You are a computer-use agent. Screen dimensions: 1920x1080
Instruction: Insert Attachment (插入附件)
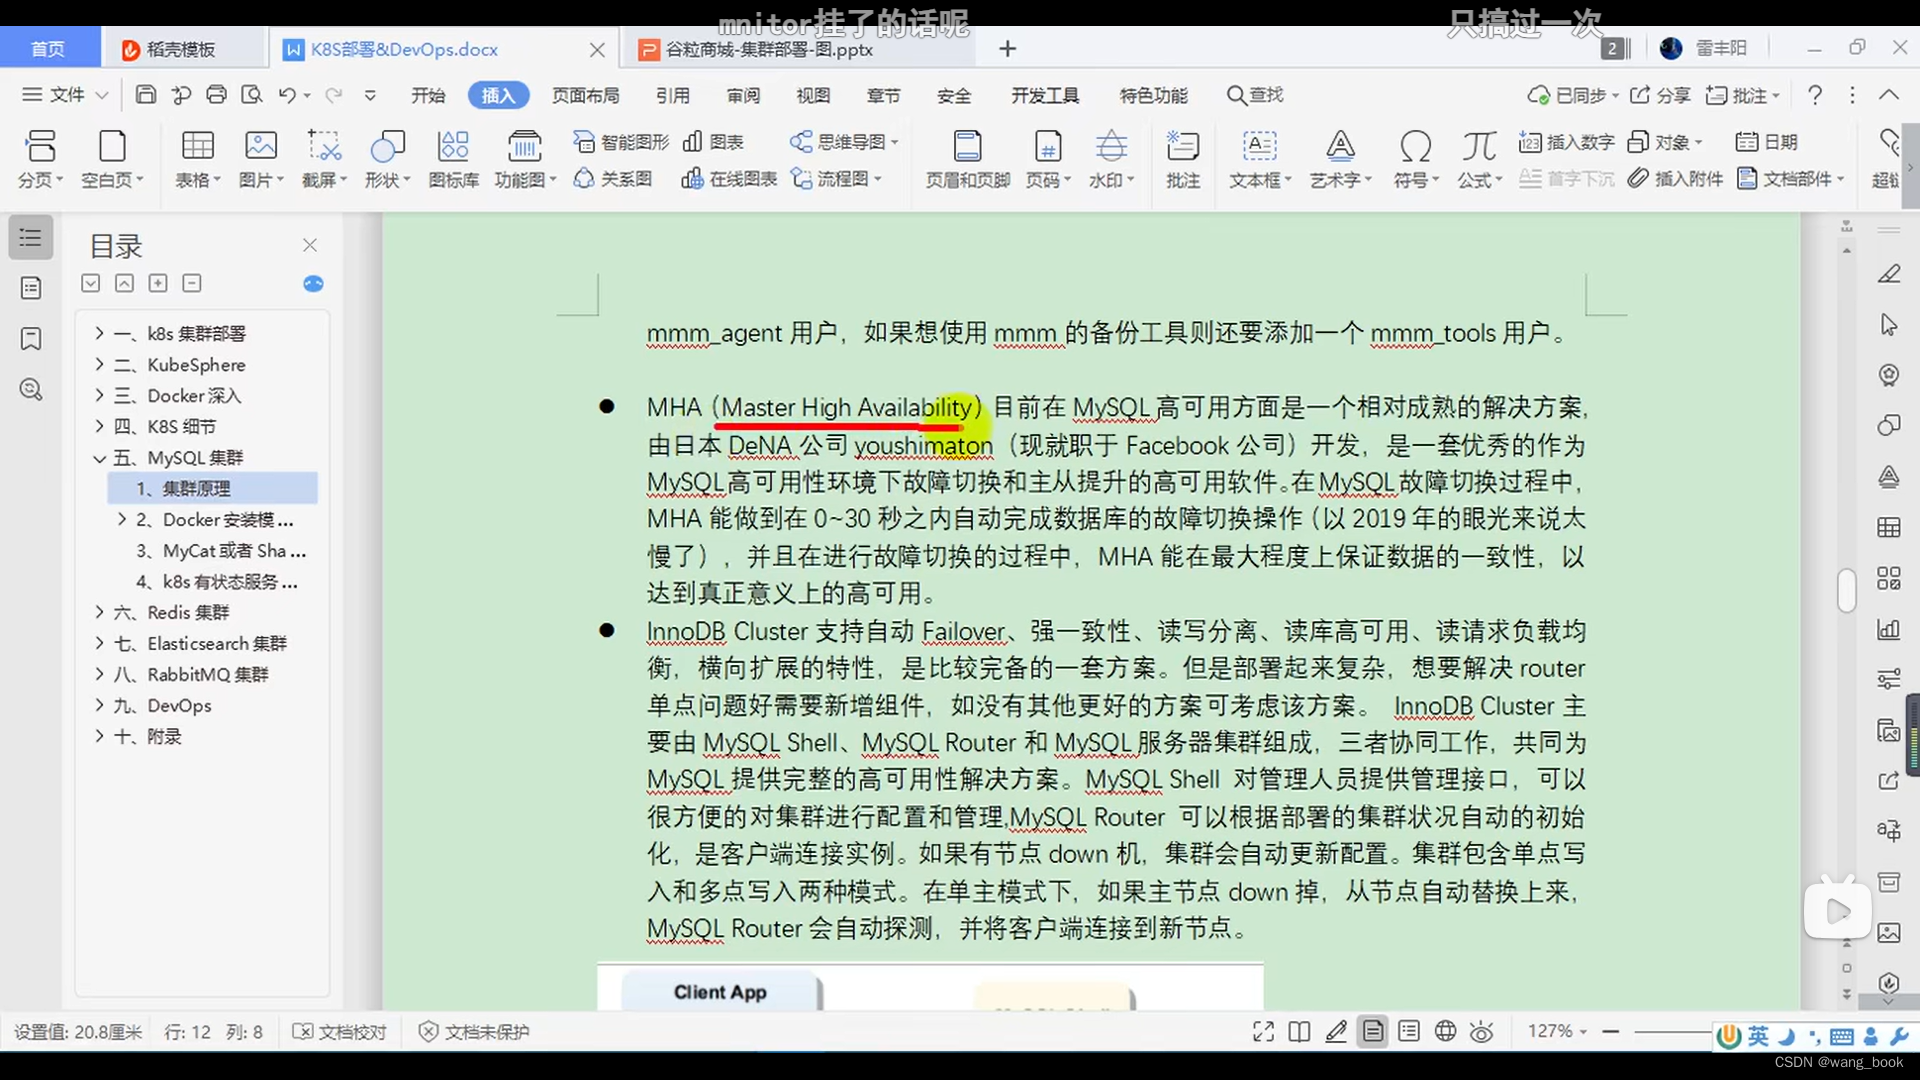(x=1676, y=179)
